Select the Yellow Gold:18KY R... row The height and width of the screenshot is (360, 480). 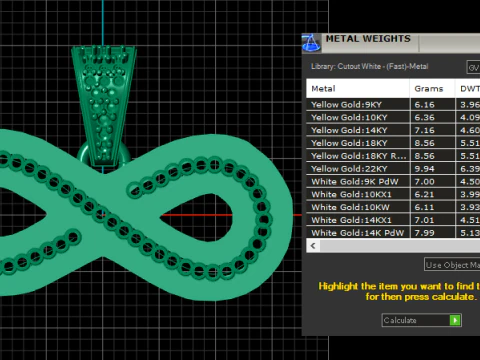393,156
